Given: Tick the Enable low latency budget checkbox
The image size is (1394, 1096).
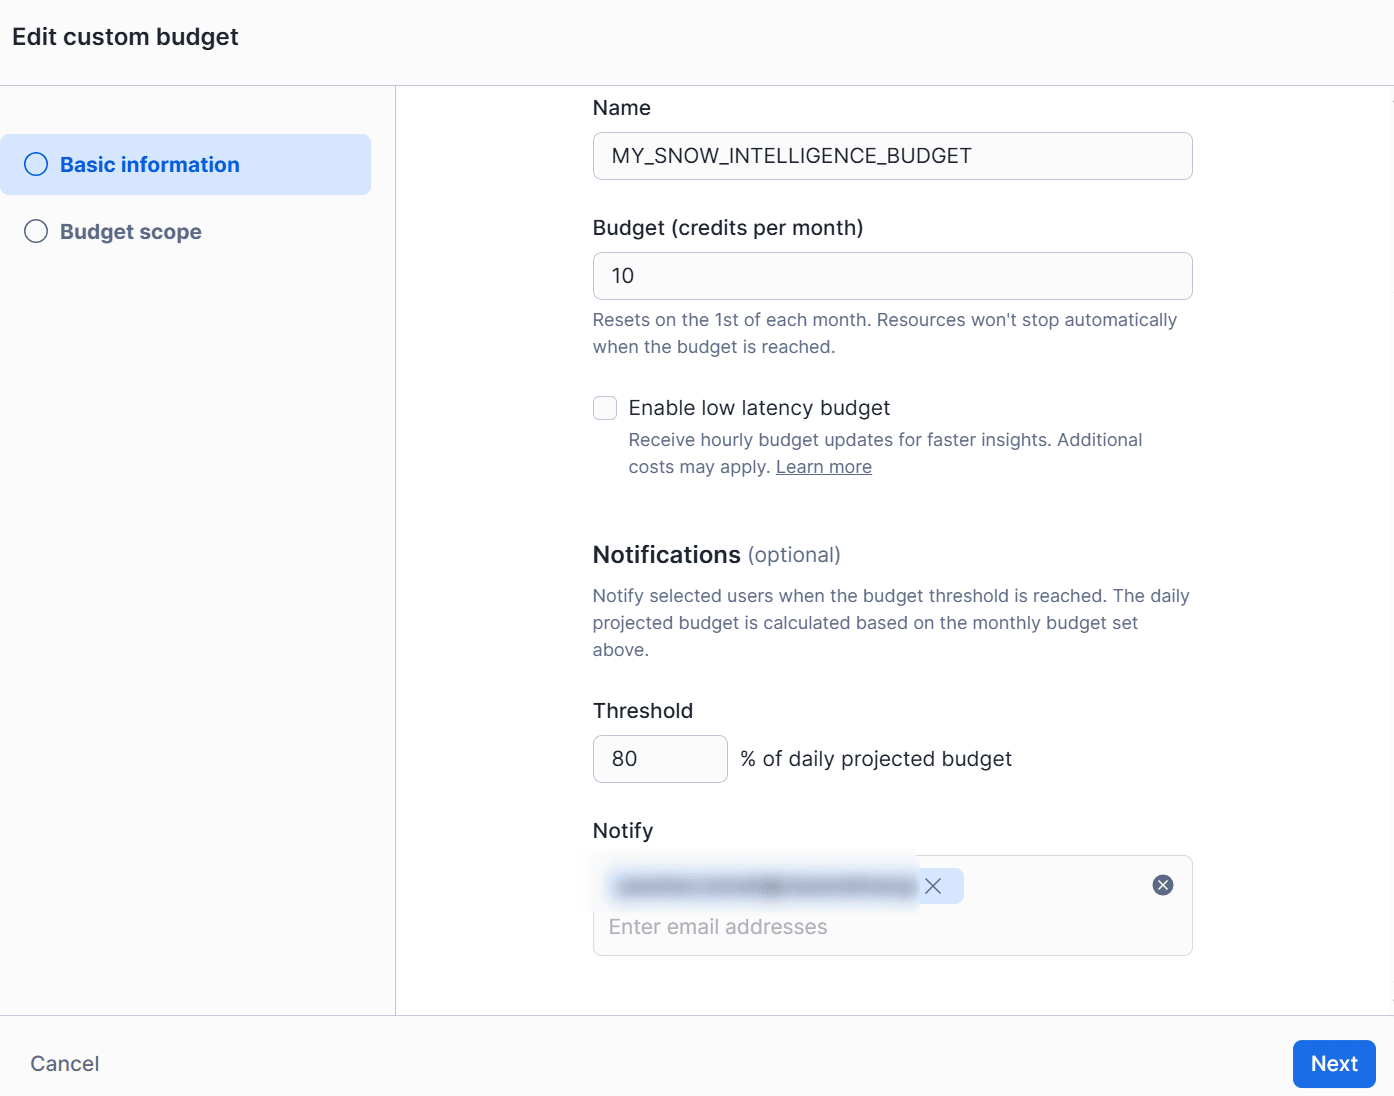Looking at the screenshot, I should [605, 408].
